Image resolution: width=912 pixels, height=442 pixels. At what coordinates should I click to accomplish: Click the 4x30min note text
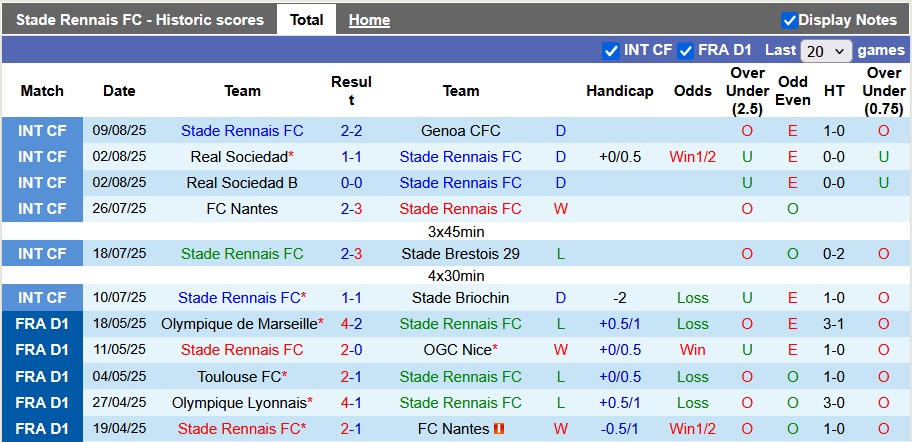[456, 276]
